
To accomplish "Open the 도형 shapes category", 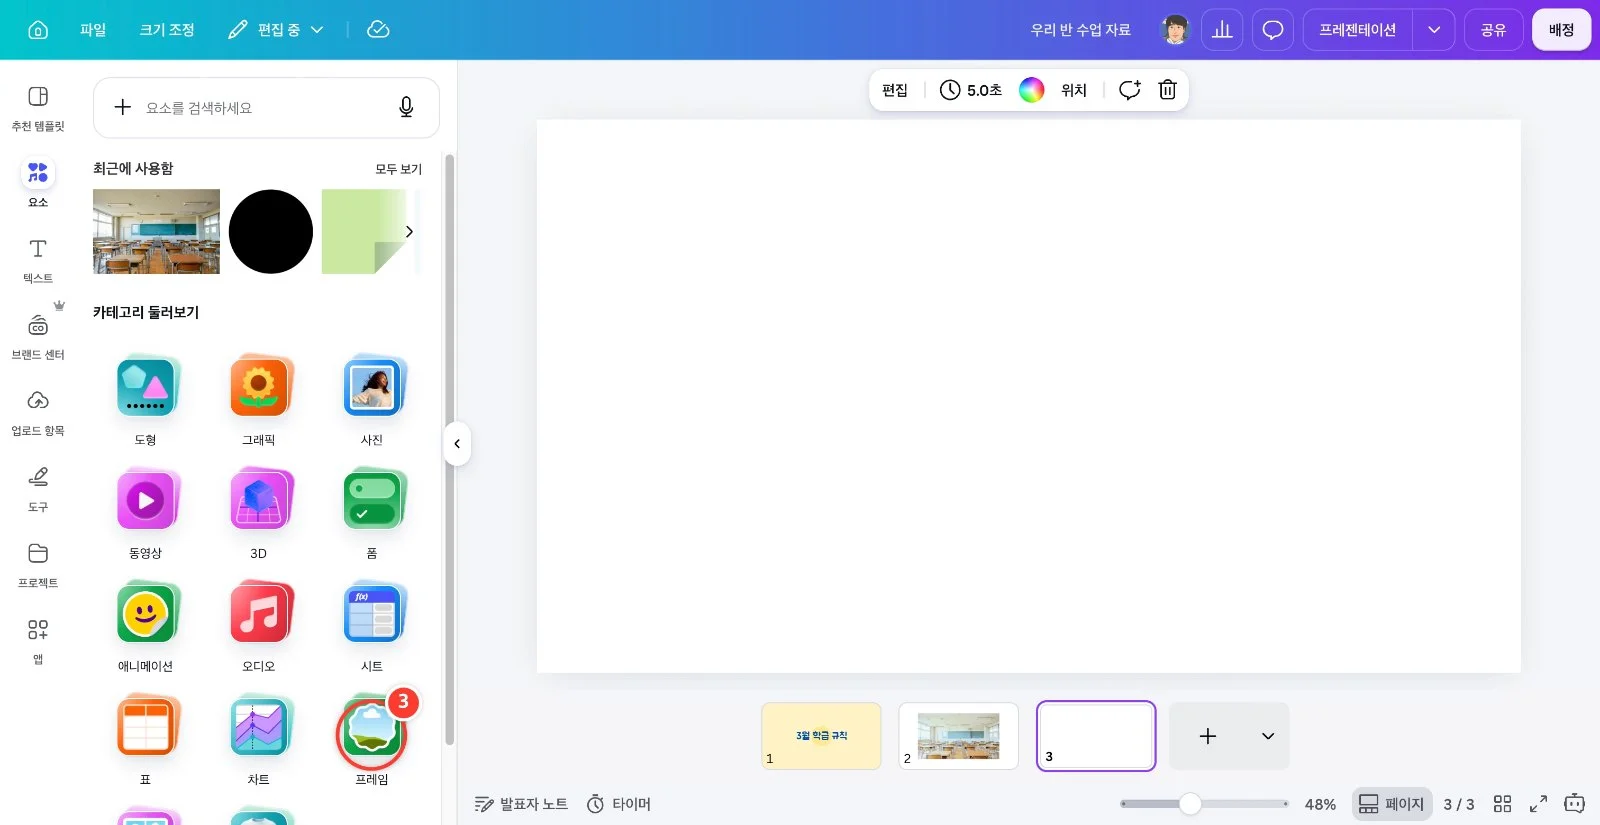I will pos(146,400).
